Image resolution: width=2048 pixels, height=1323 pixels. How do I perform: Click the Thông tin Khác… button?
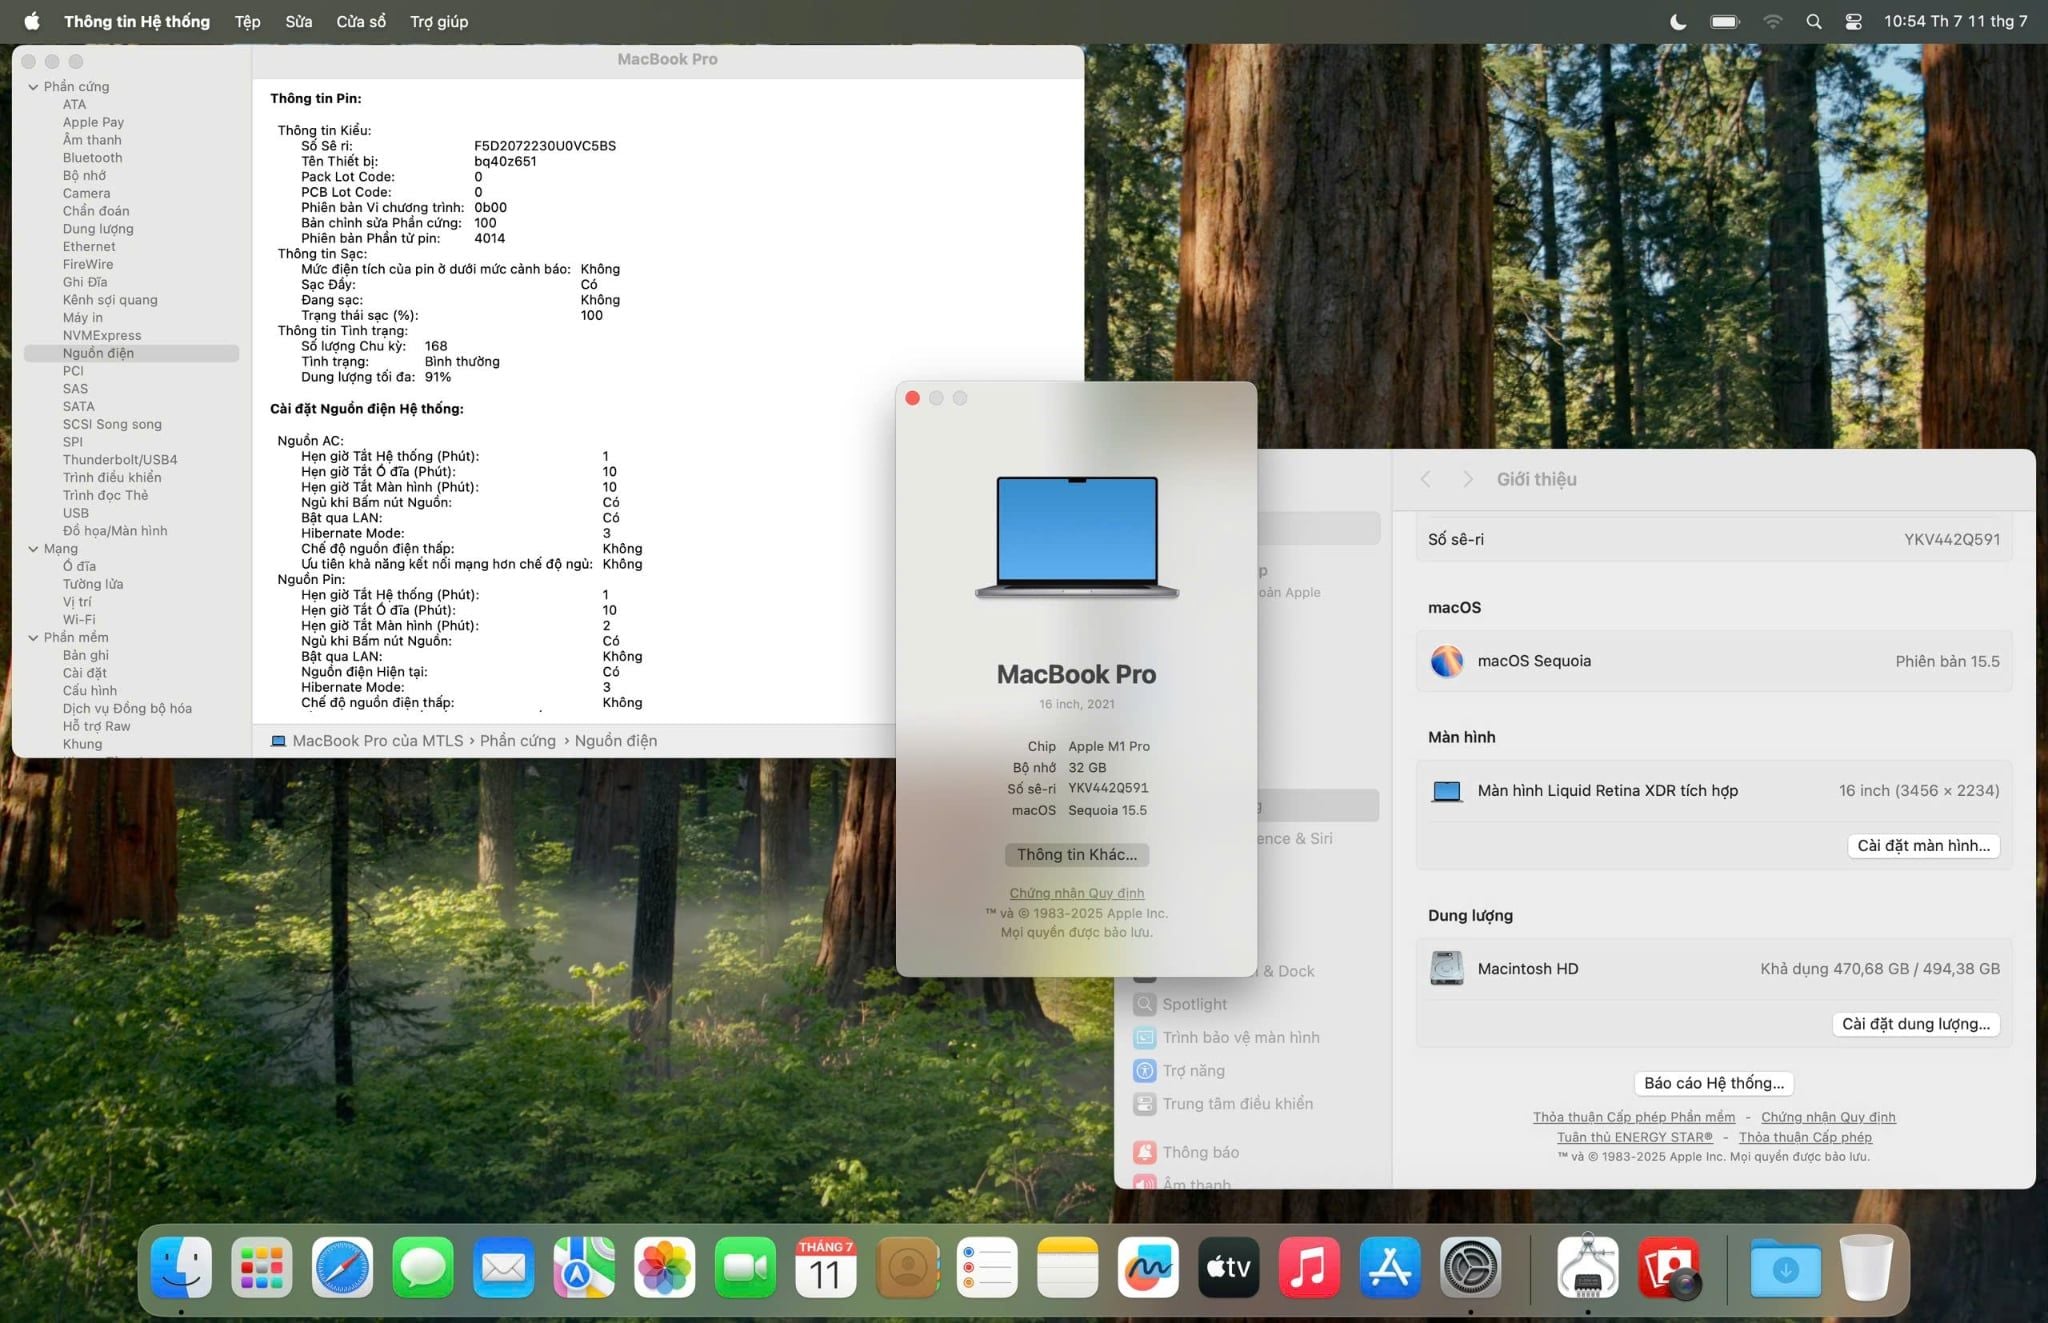pyautogui.click(x=1077, y=854)
